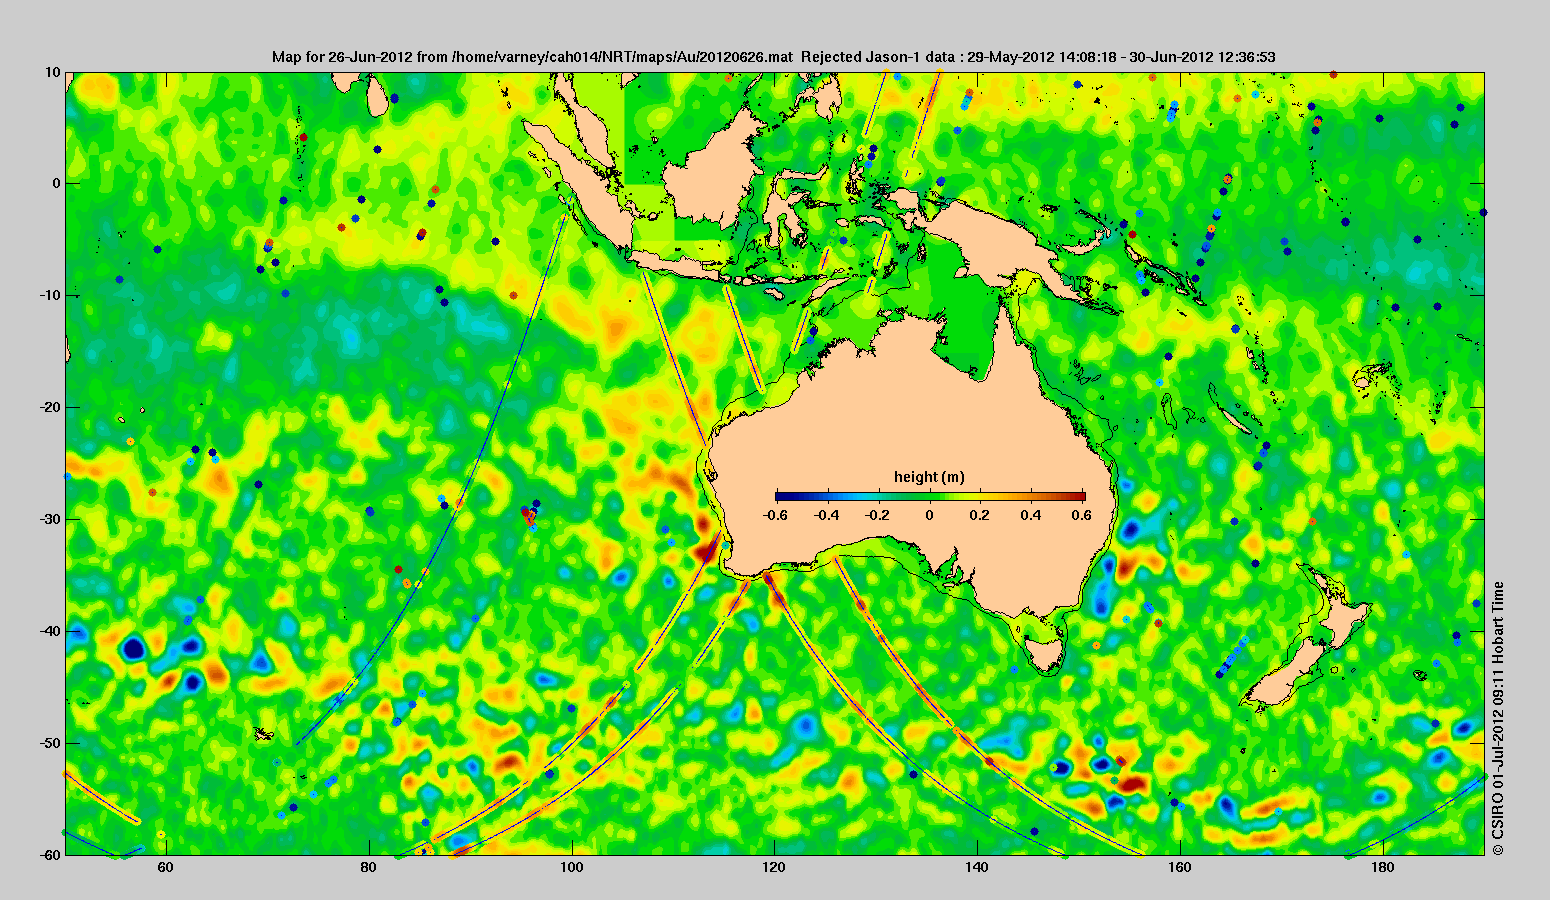Click the latitude axis label -20
The image size is (1550, 900).
click(x=49, y=408)
